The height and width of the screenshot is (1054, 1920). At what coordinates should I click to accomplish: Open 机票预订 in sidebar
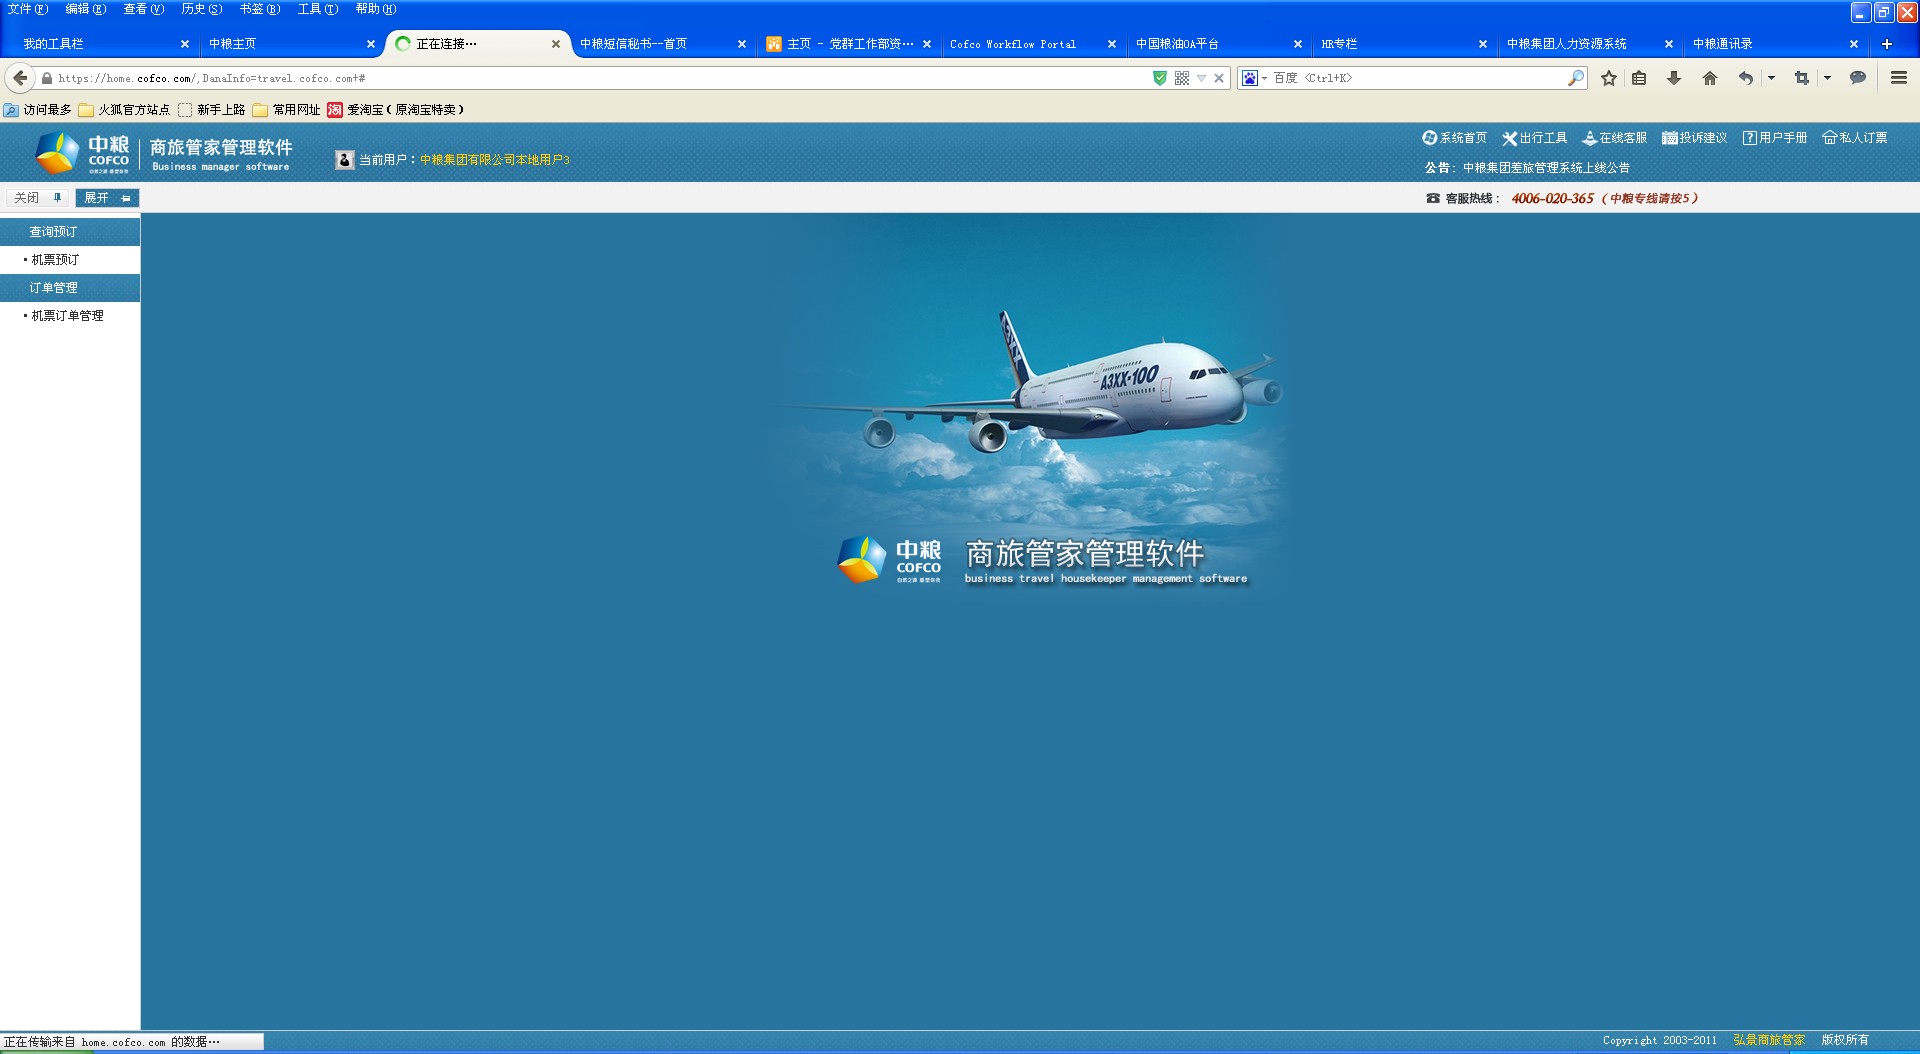(55, 260)
